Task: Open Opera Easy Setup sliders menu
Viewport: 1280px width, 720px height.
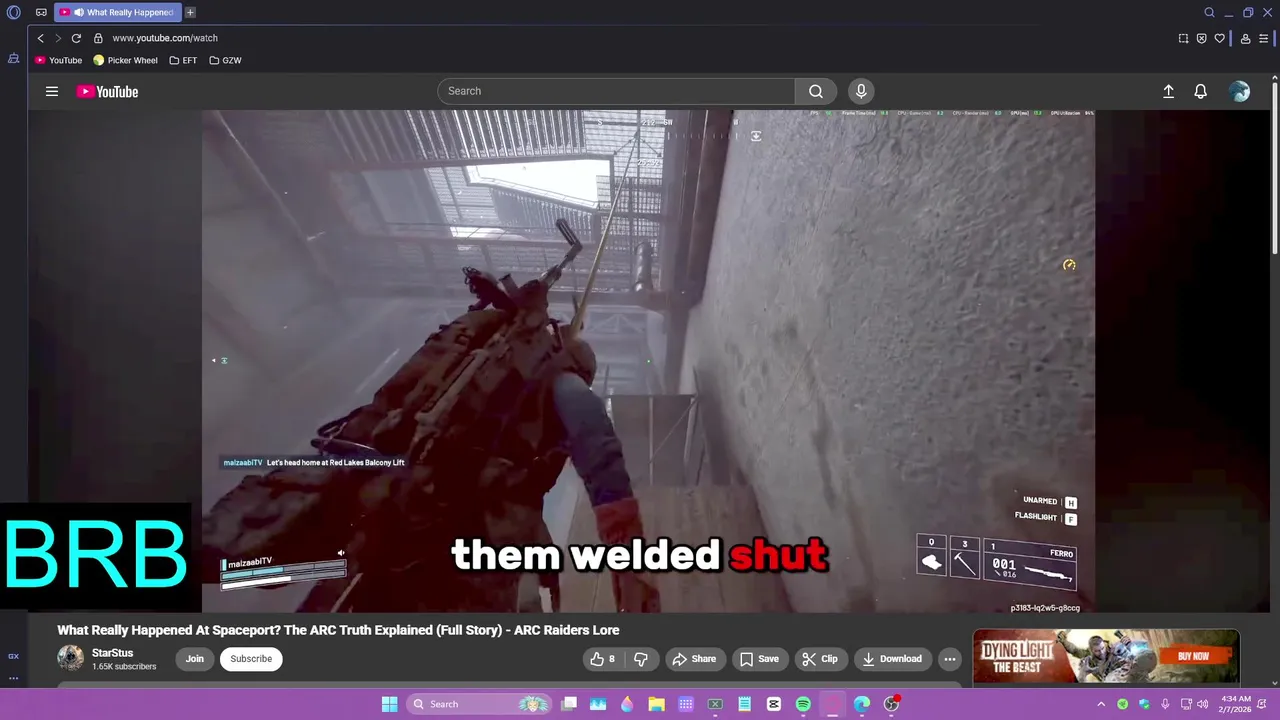Action: tap(1263, 38)
